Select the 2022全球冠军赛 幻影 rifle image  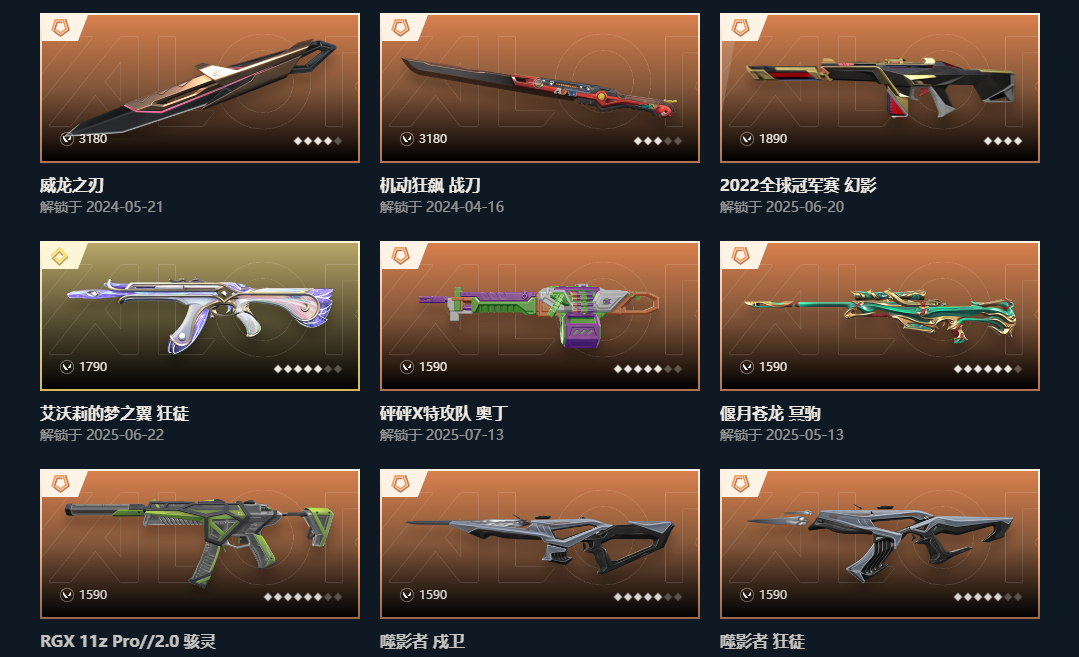[x=879, y=88]
